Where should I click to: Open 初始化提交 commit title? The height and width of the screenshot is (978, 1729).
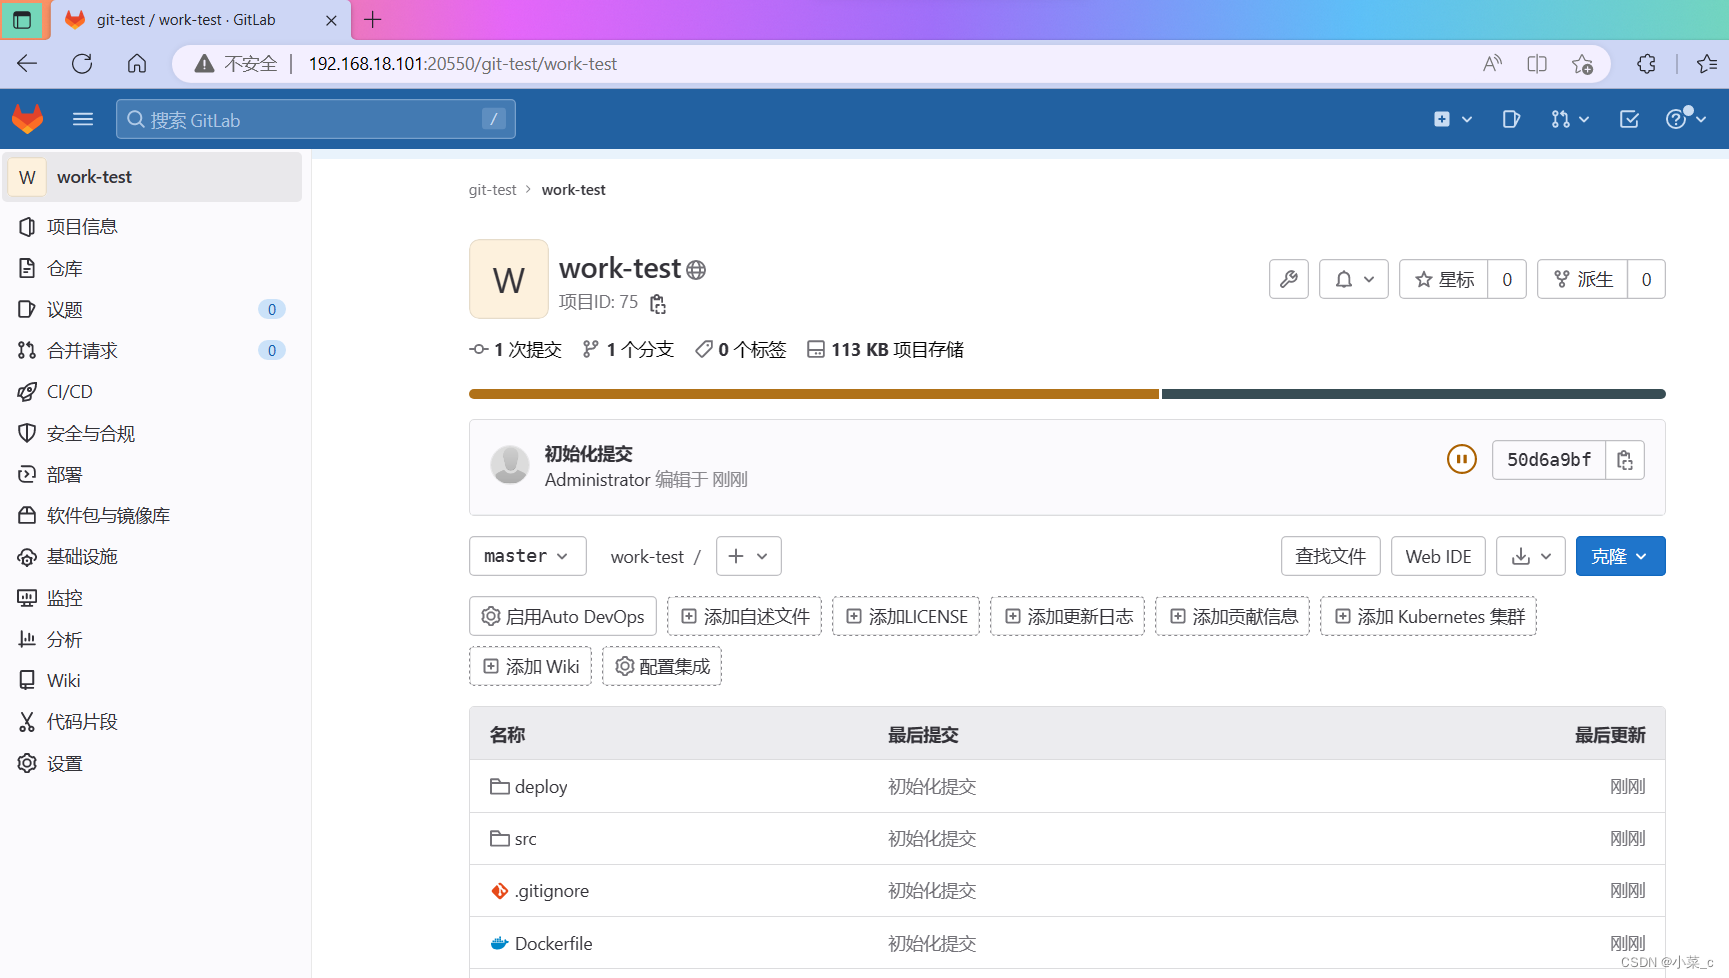[x=588, y=454]
